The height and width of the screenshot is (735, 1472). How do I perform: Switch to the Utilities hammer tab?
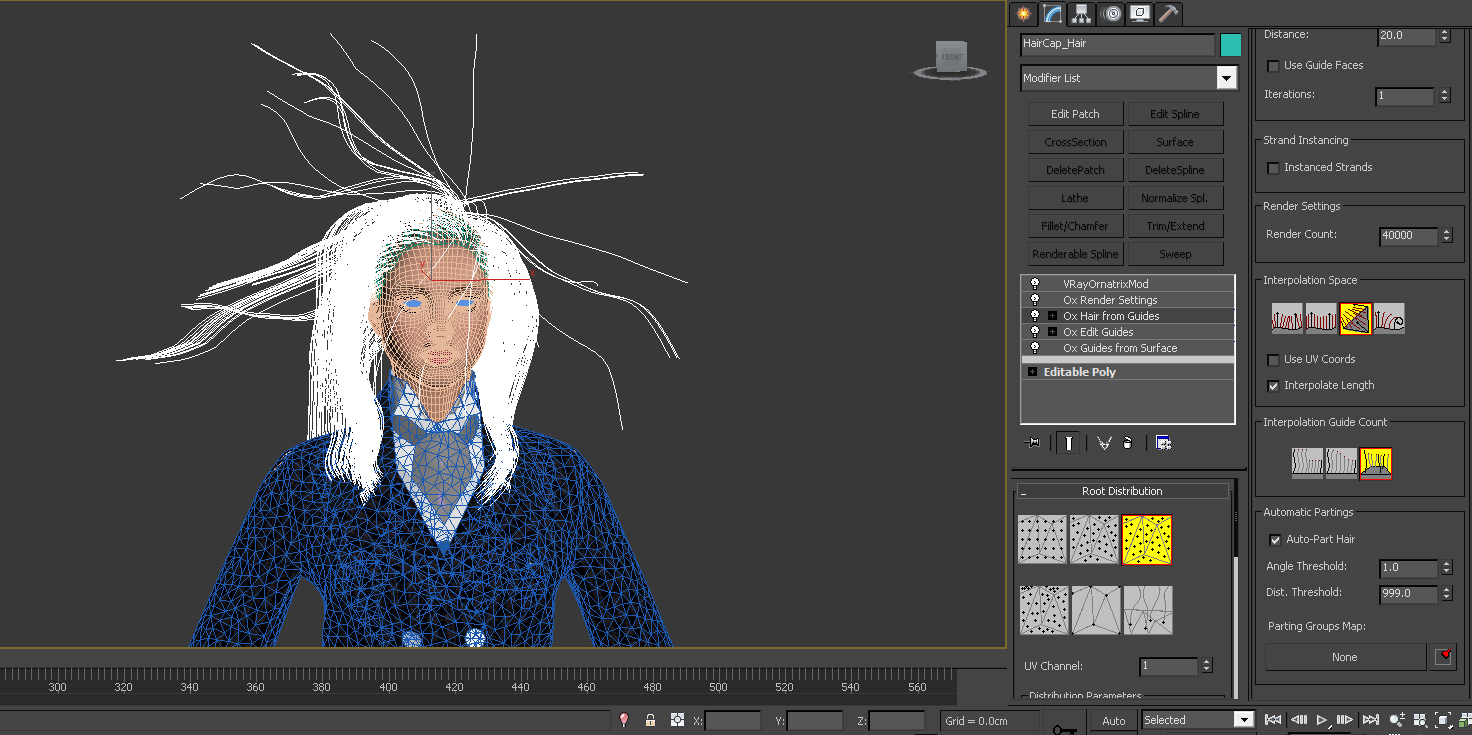coord(1168,14)
